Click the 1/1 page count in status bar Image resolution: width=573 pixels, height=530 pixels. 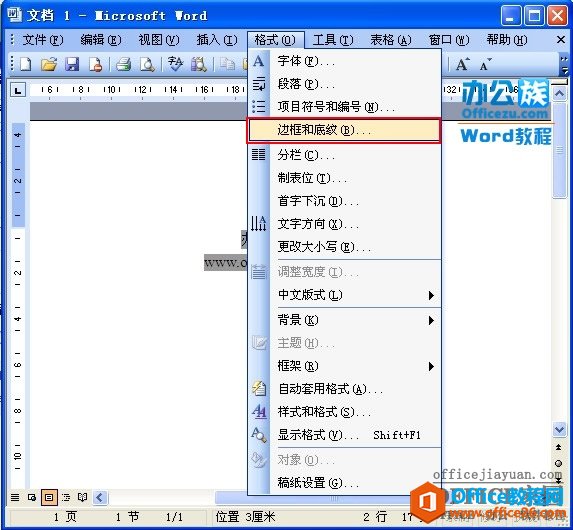pos(174,517)
